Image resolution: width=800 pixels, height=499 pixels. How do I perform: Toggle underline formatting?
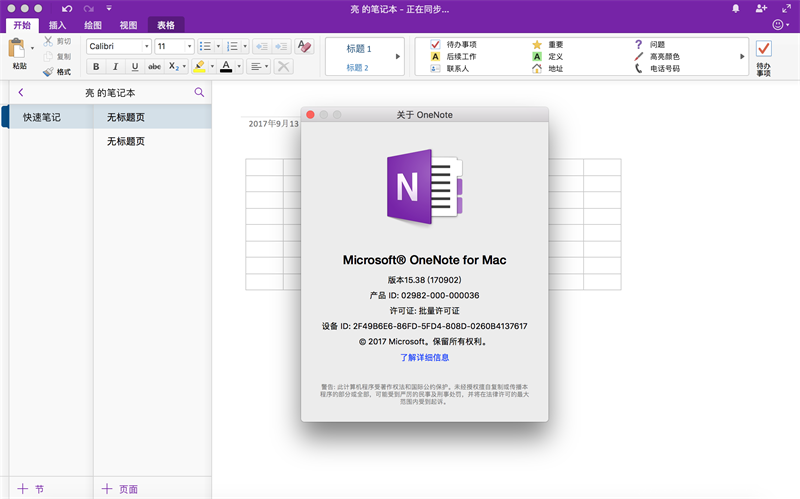tap(135, 66)
